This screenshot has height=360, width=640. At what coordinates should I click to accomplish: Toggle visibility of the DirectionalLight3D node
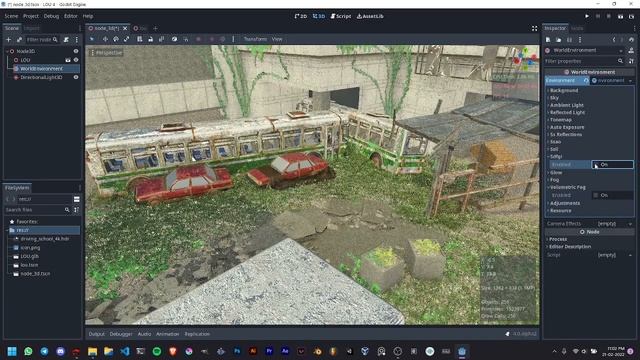pos(76,77)
